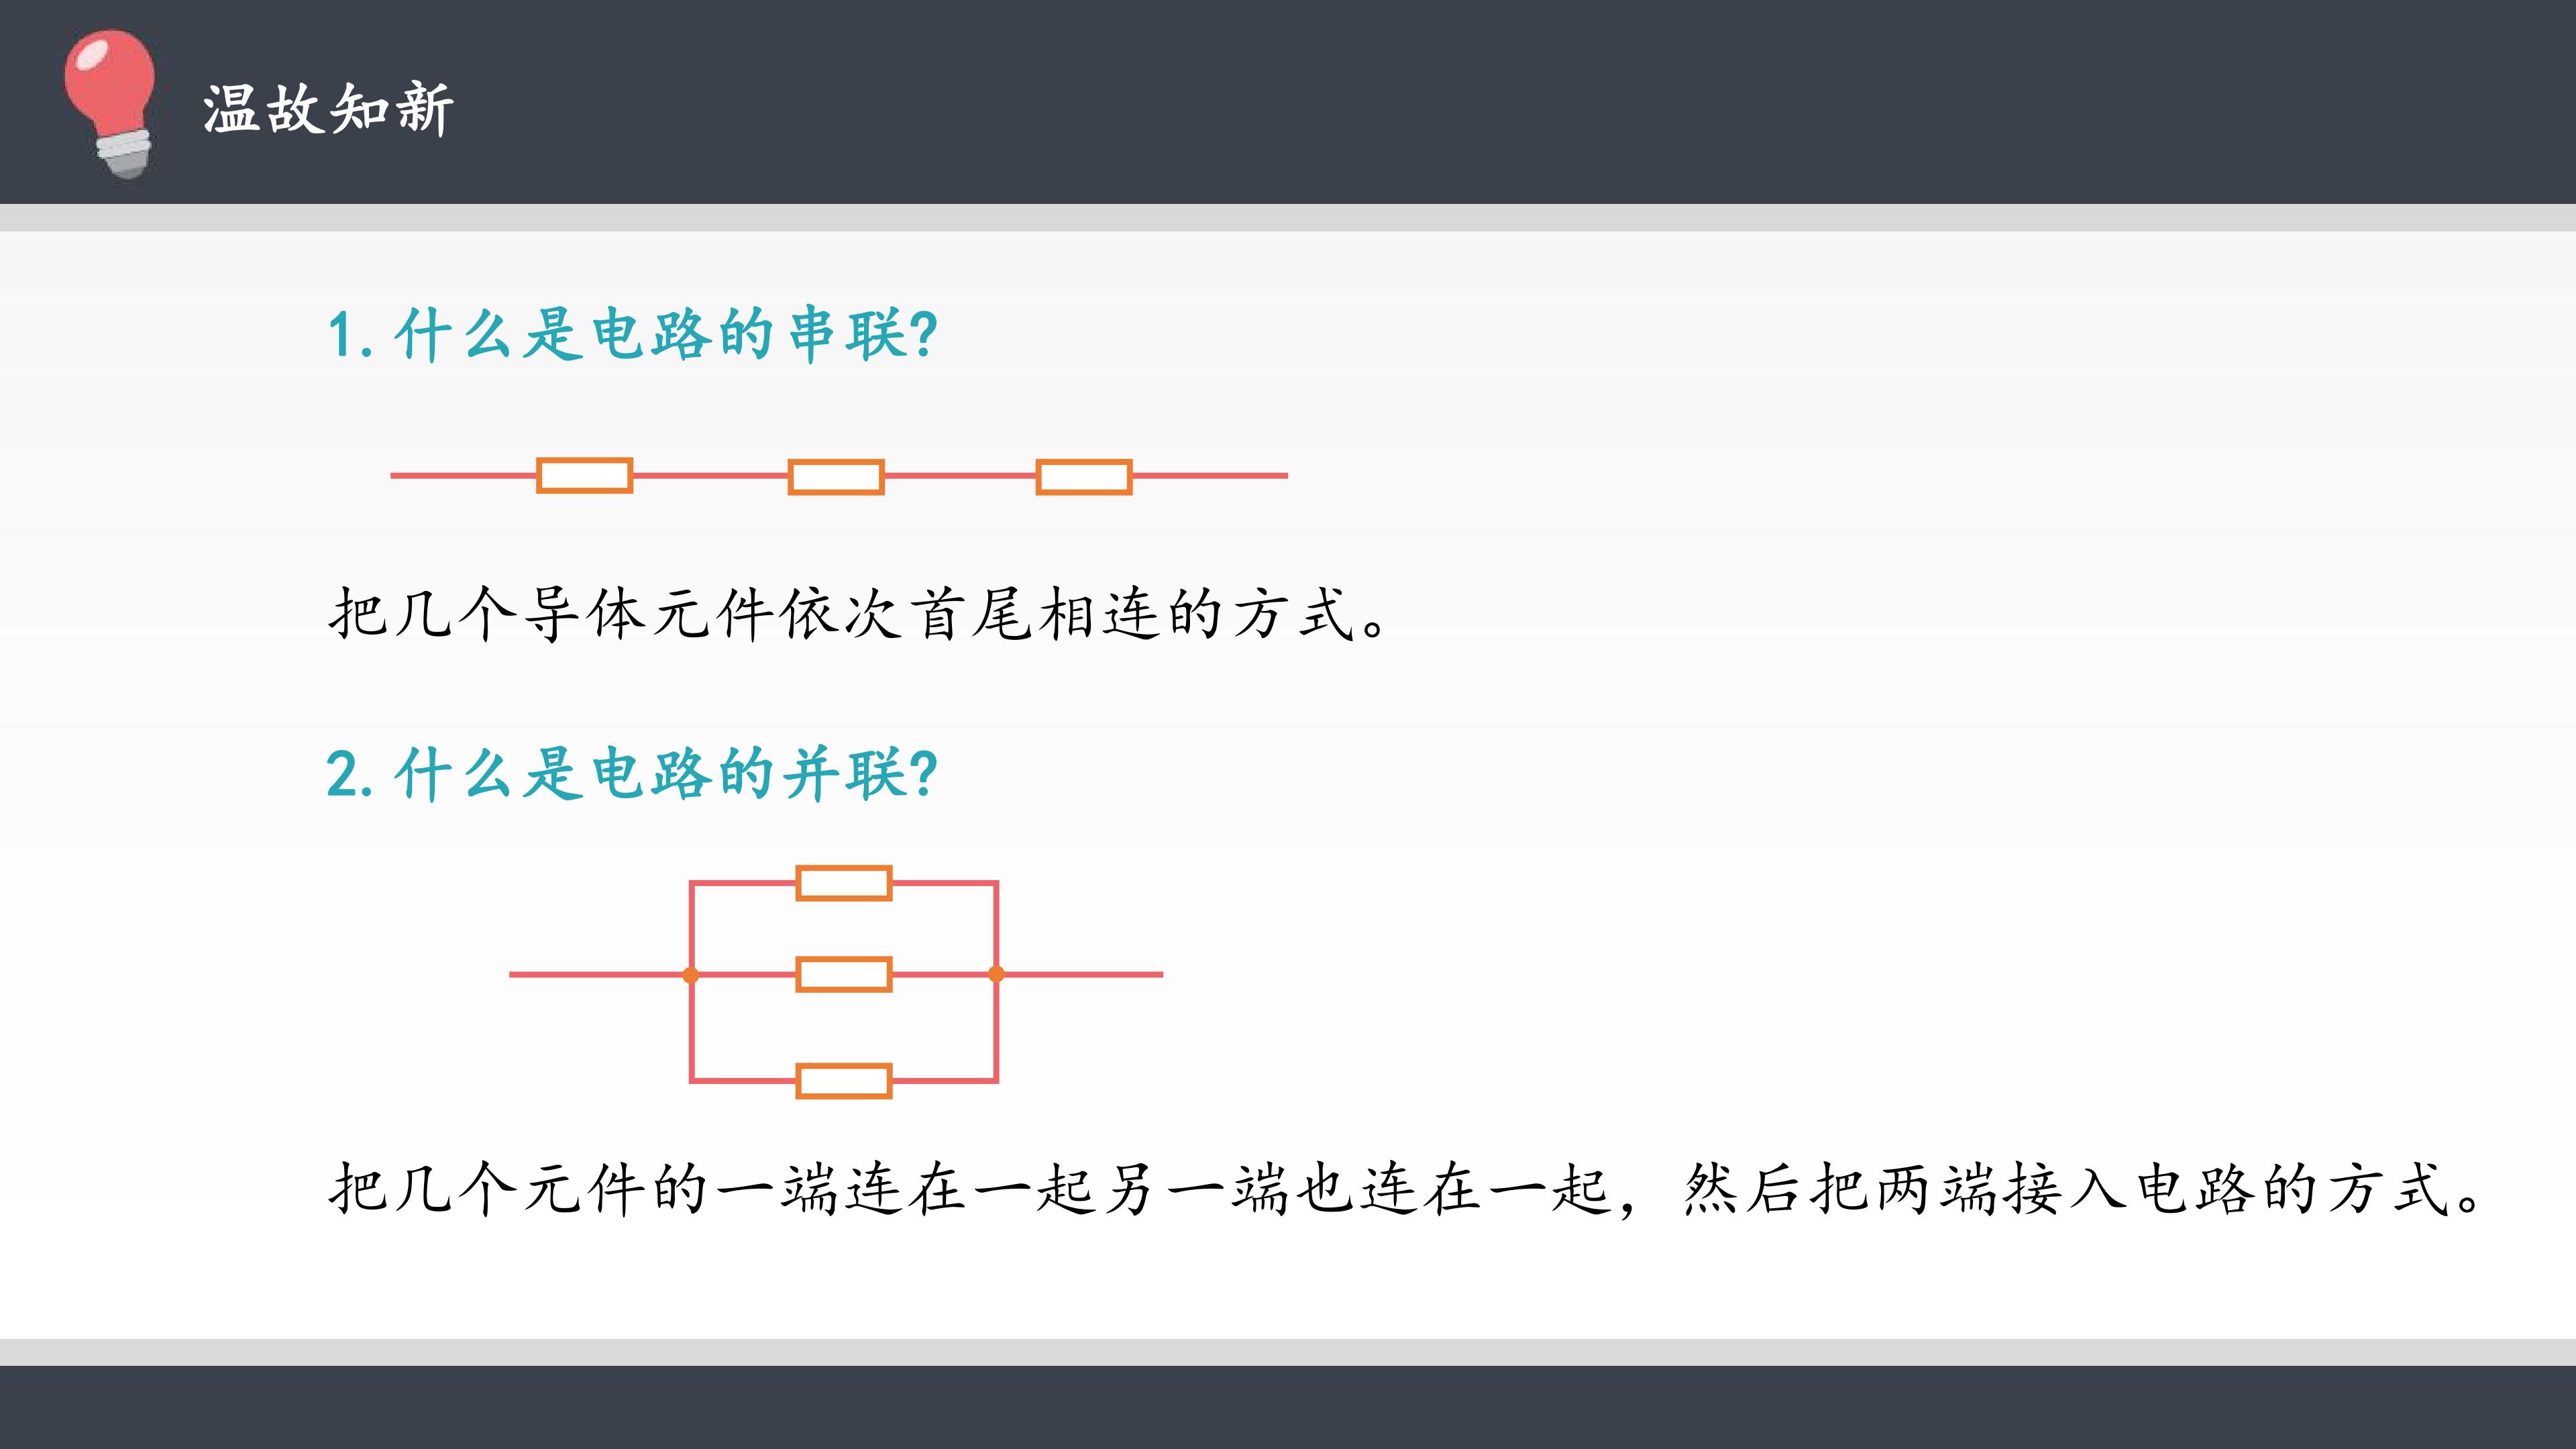
Task: Click the number 2. before the parallel question
Action: pos(350,775)
